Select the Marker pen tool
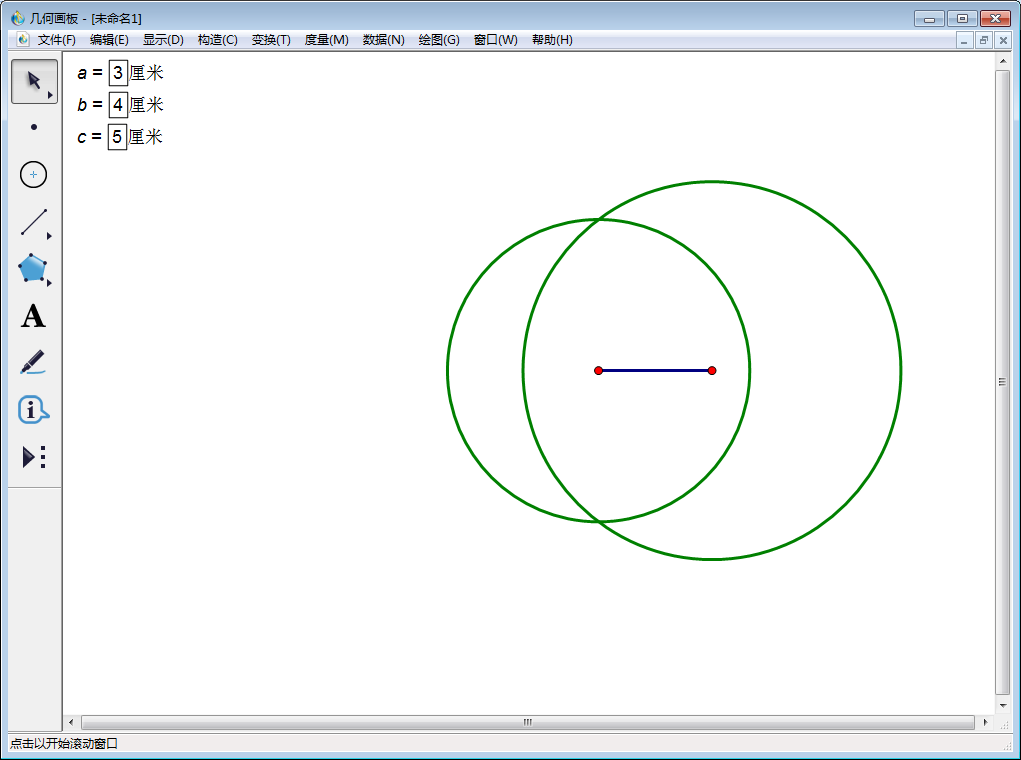 click(34, 362)
